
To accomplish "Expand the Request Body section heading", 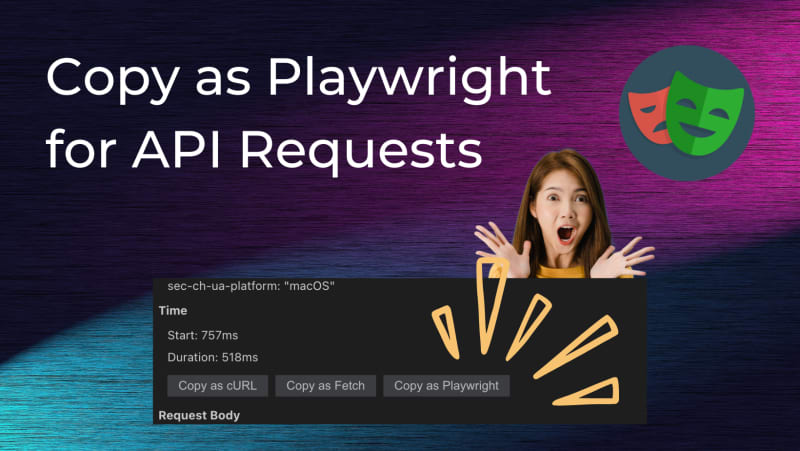I will pyautogui.click(x=199, y=414).
